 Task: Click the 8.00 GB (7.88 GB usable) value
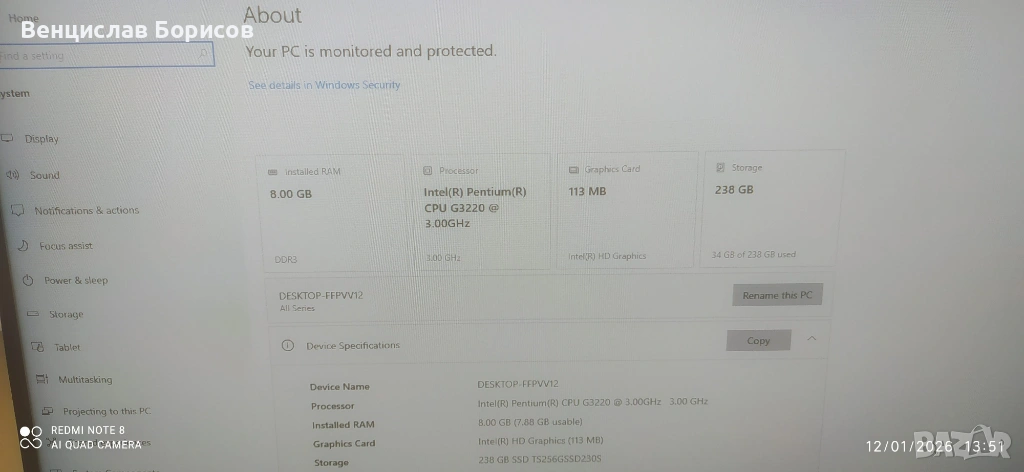(x=530, y=422)
